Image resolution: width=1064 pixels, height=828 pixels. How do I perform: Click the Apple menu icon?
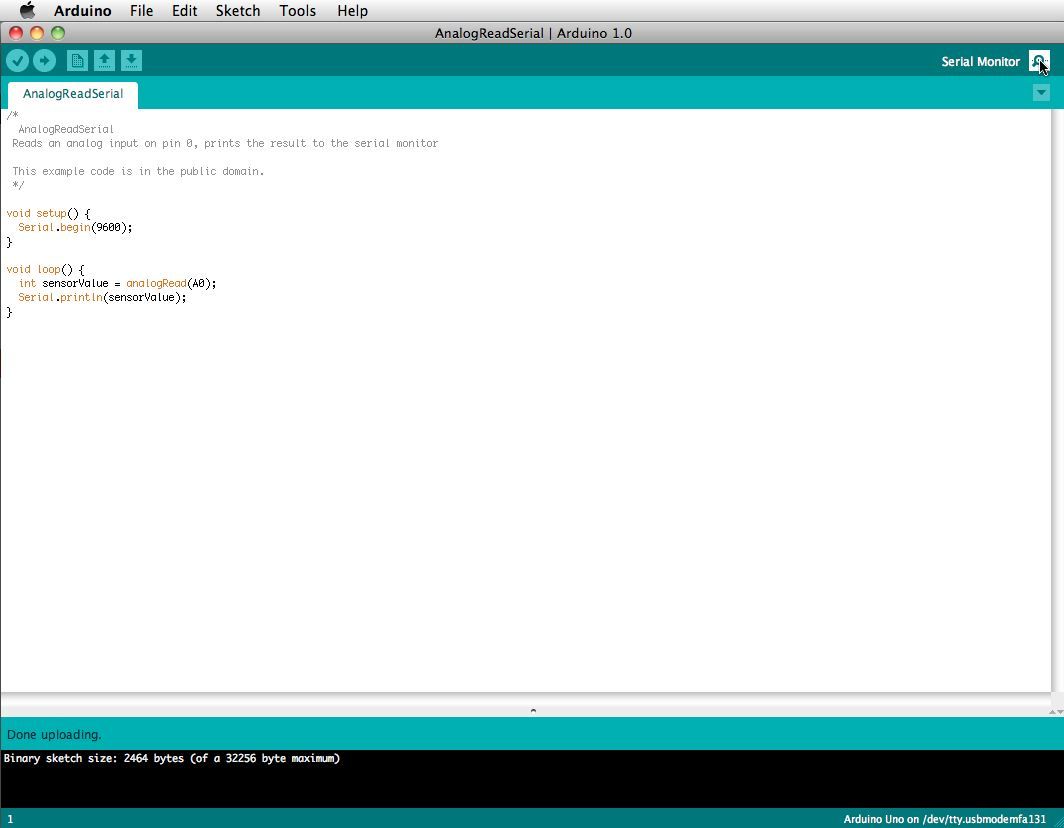pyautogui.click(x=27, y=11)
